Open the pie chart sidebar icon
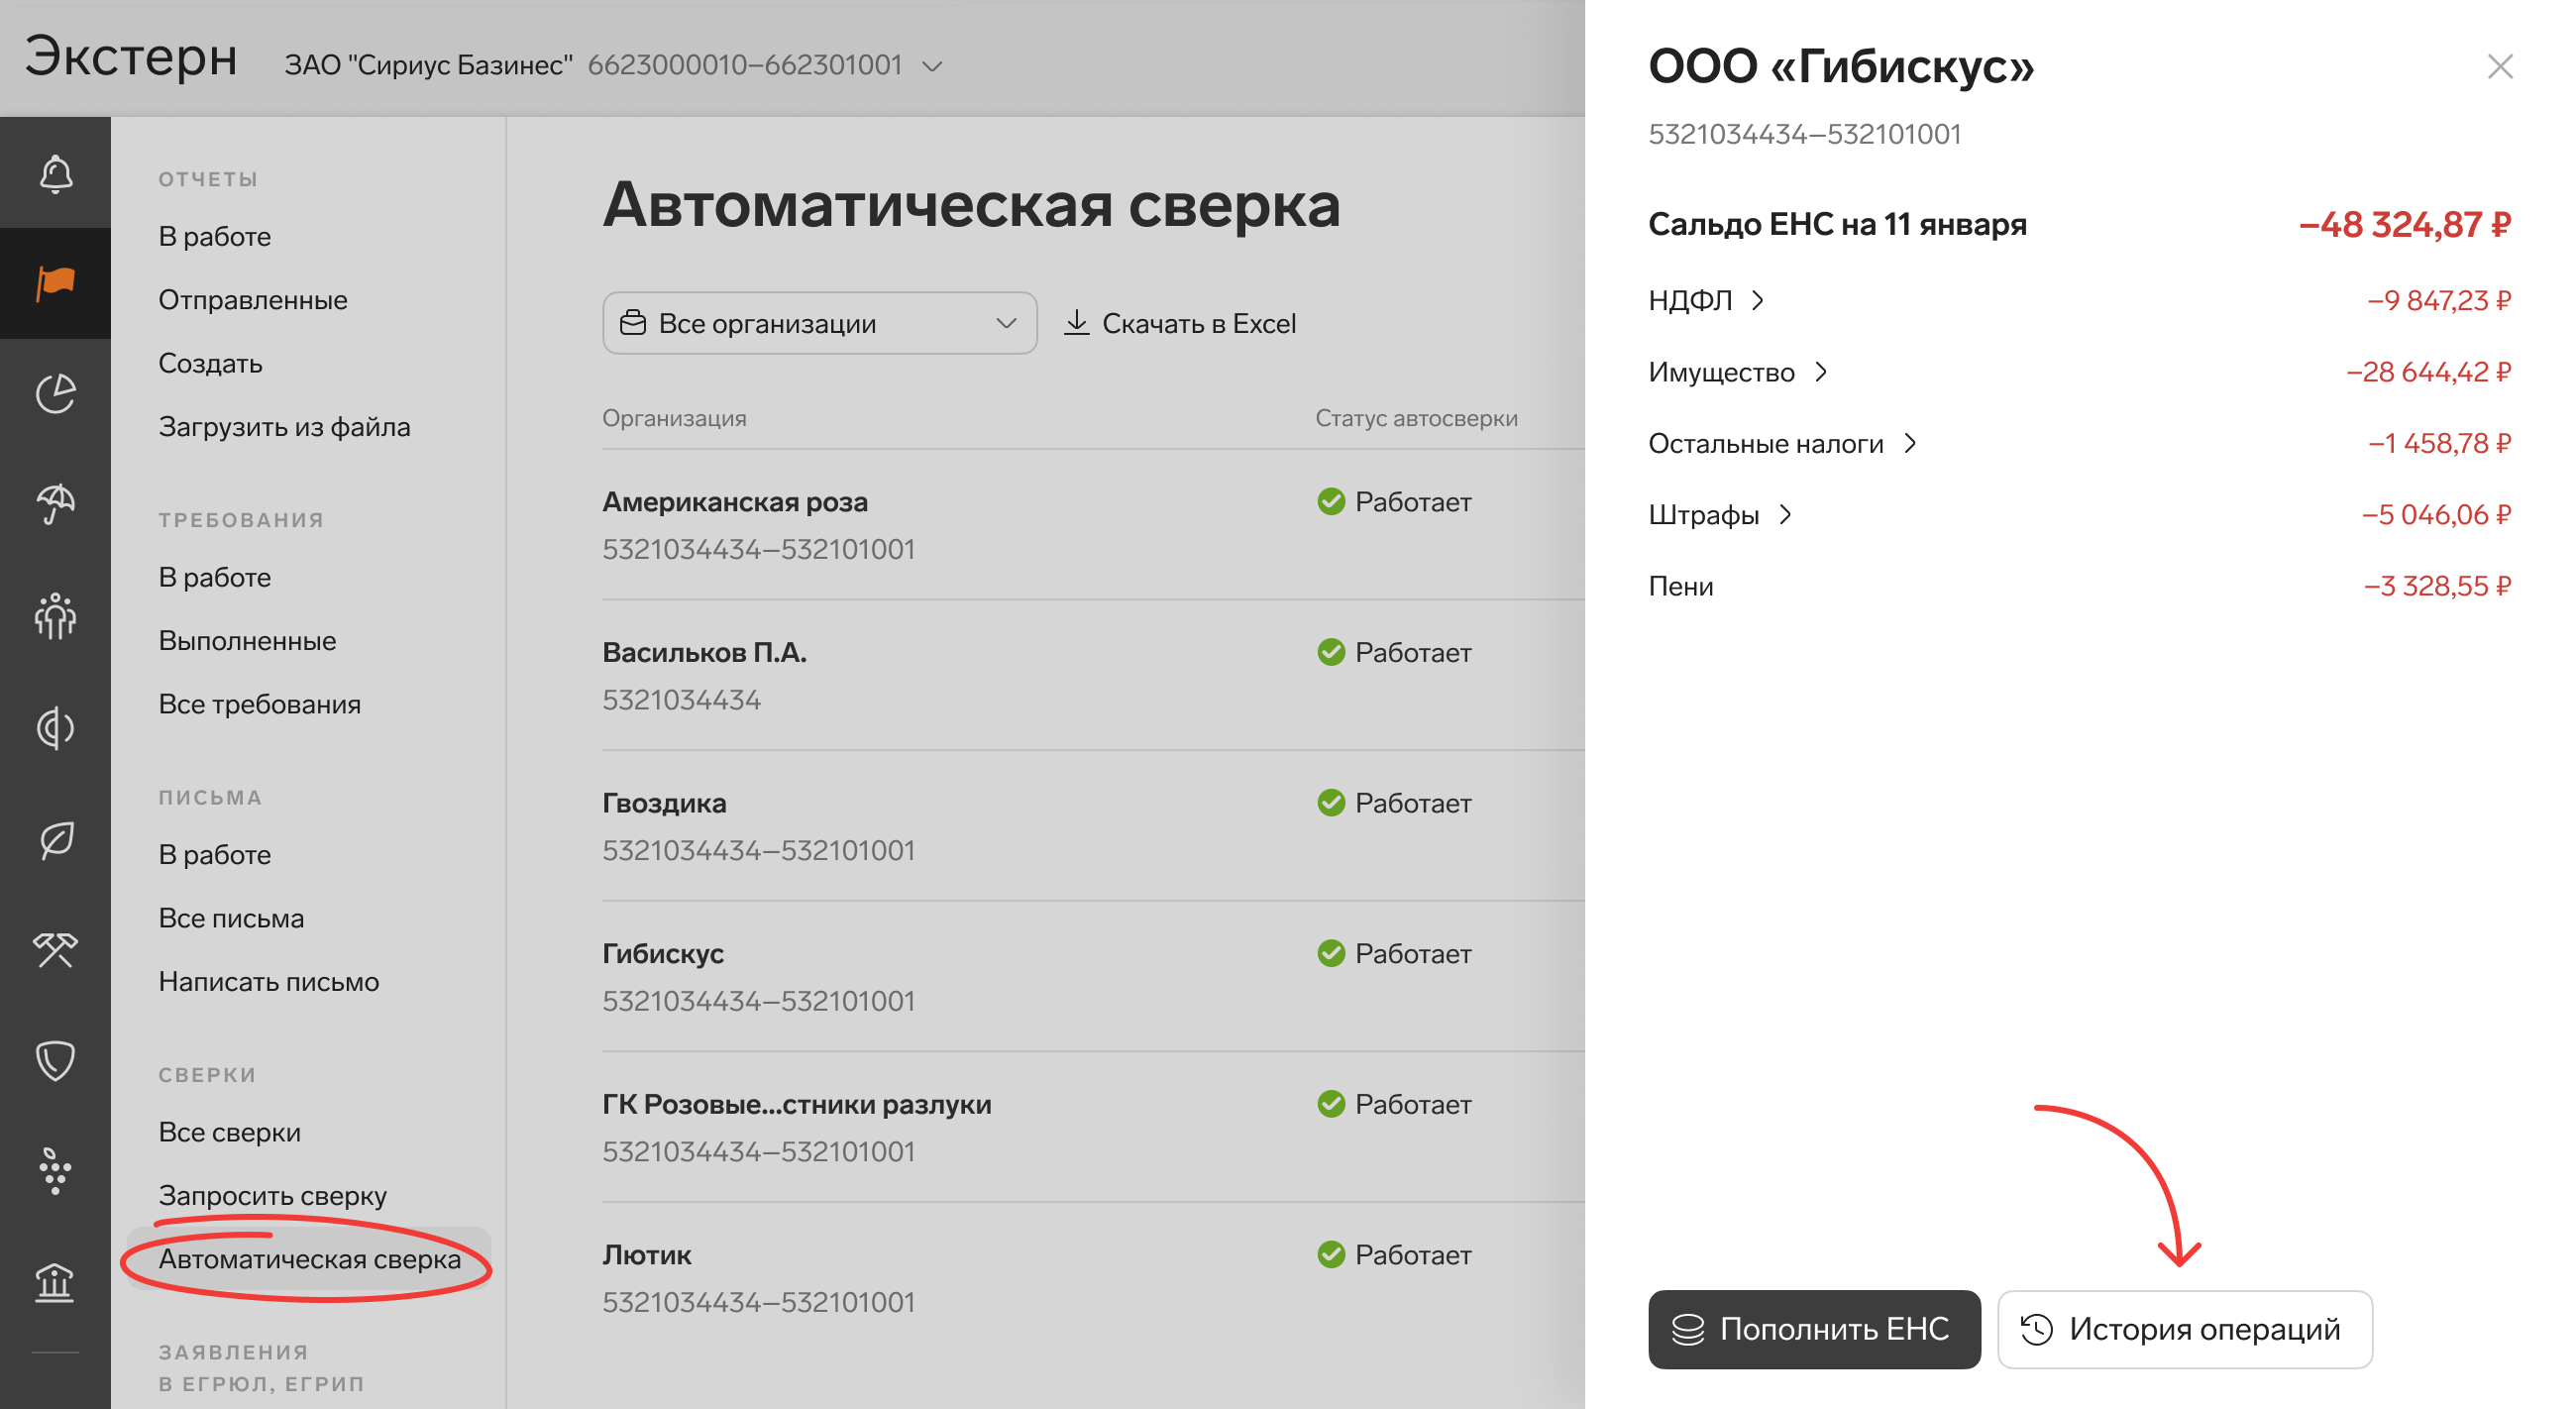This screenshot has height=1409, width=2576. pos(55,394)
